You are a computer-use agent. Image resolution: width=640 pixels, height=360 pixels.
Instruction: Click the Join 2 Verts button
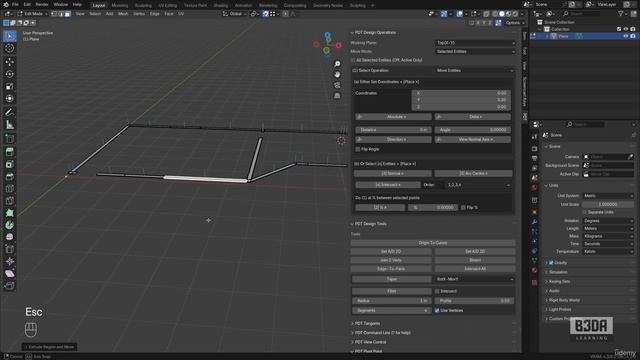pos(391,260)
